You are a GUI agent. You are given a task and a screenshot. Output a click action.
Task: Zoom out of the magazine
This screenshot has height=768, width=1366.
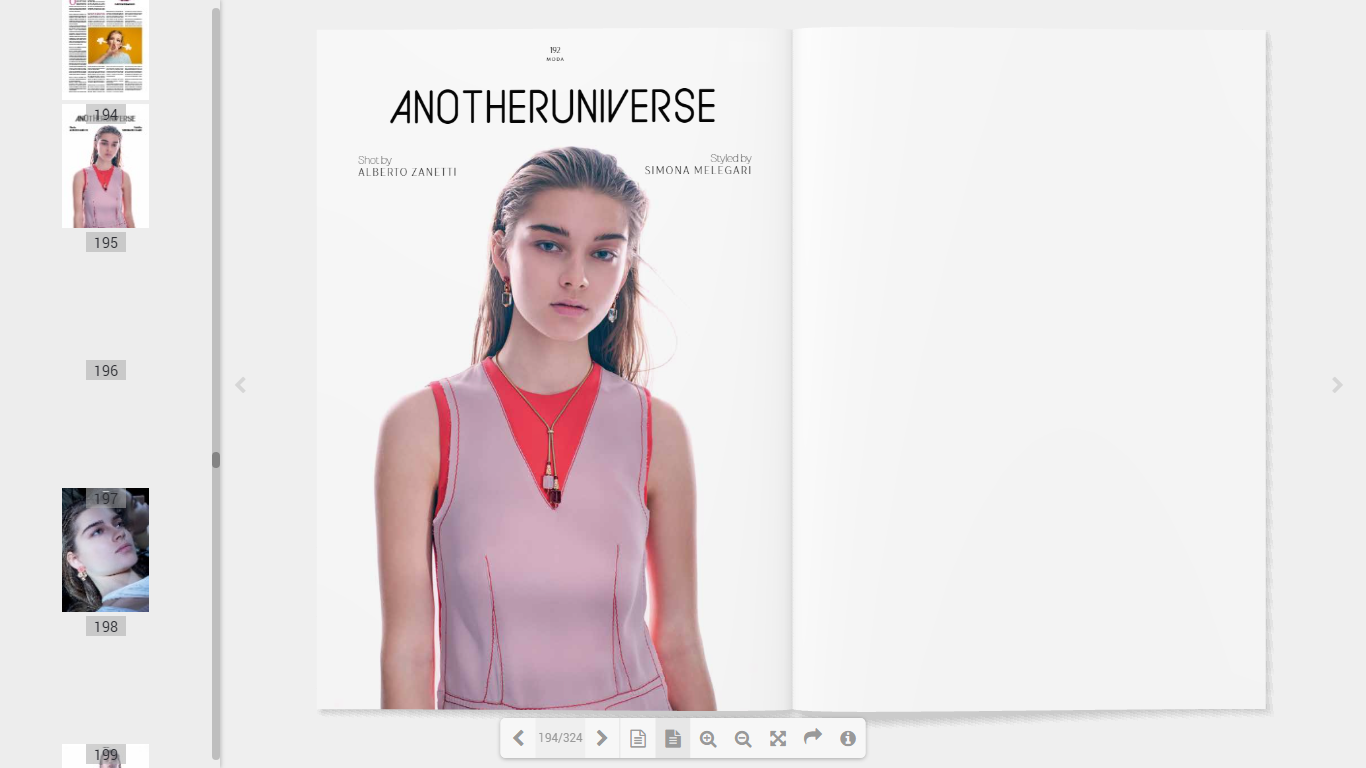coord(743,739)
